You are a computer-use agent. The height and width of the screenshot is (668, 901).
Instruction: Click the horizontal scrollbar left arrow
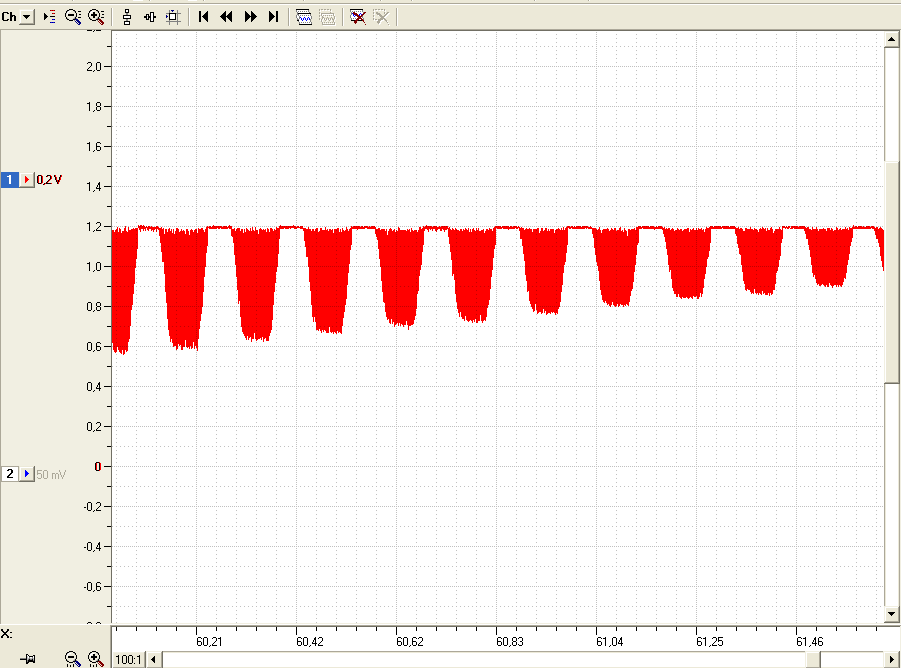coord(153,659)
